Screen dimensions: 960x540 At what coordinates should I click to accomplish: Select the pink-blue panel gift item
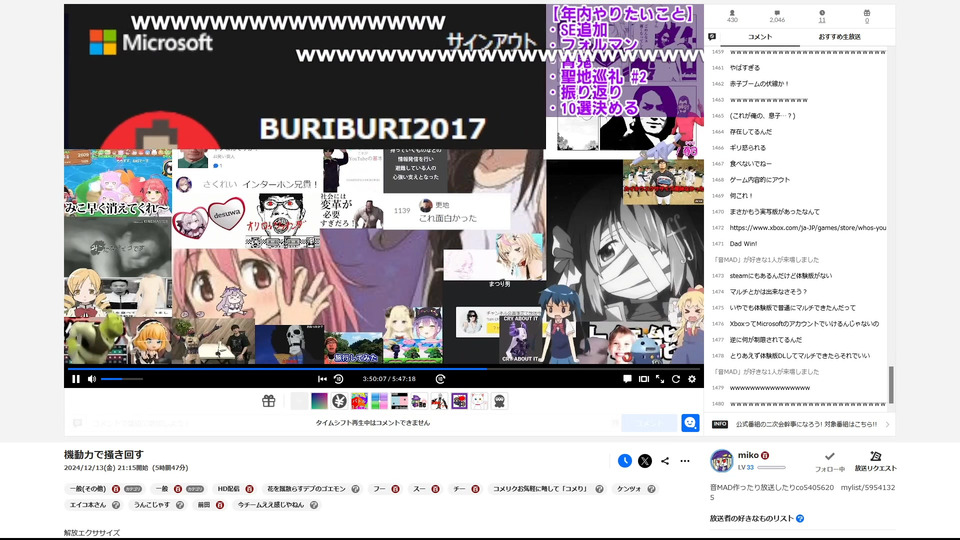click(x=399, y=401)
